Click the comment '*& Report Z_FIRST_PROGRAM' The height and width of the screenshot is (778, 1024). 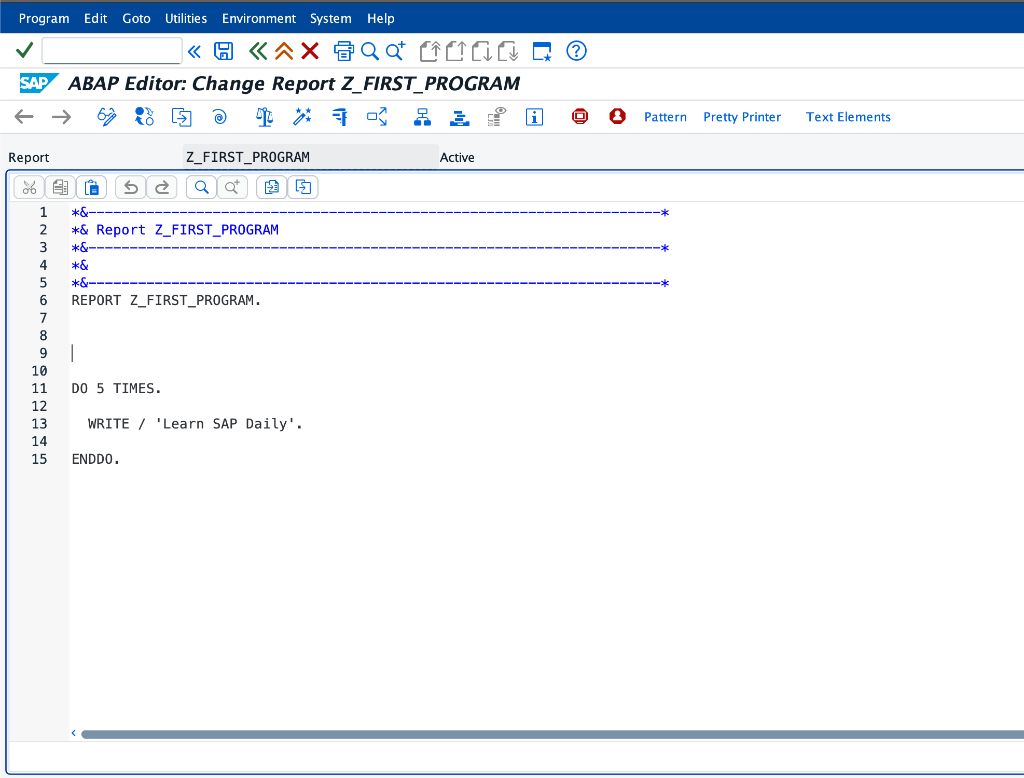[x=175, y=230]
